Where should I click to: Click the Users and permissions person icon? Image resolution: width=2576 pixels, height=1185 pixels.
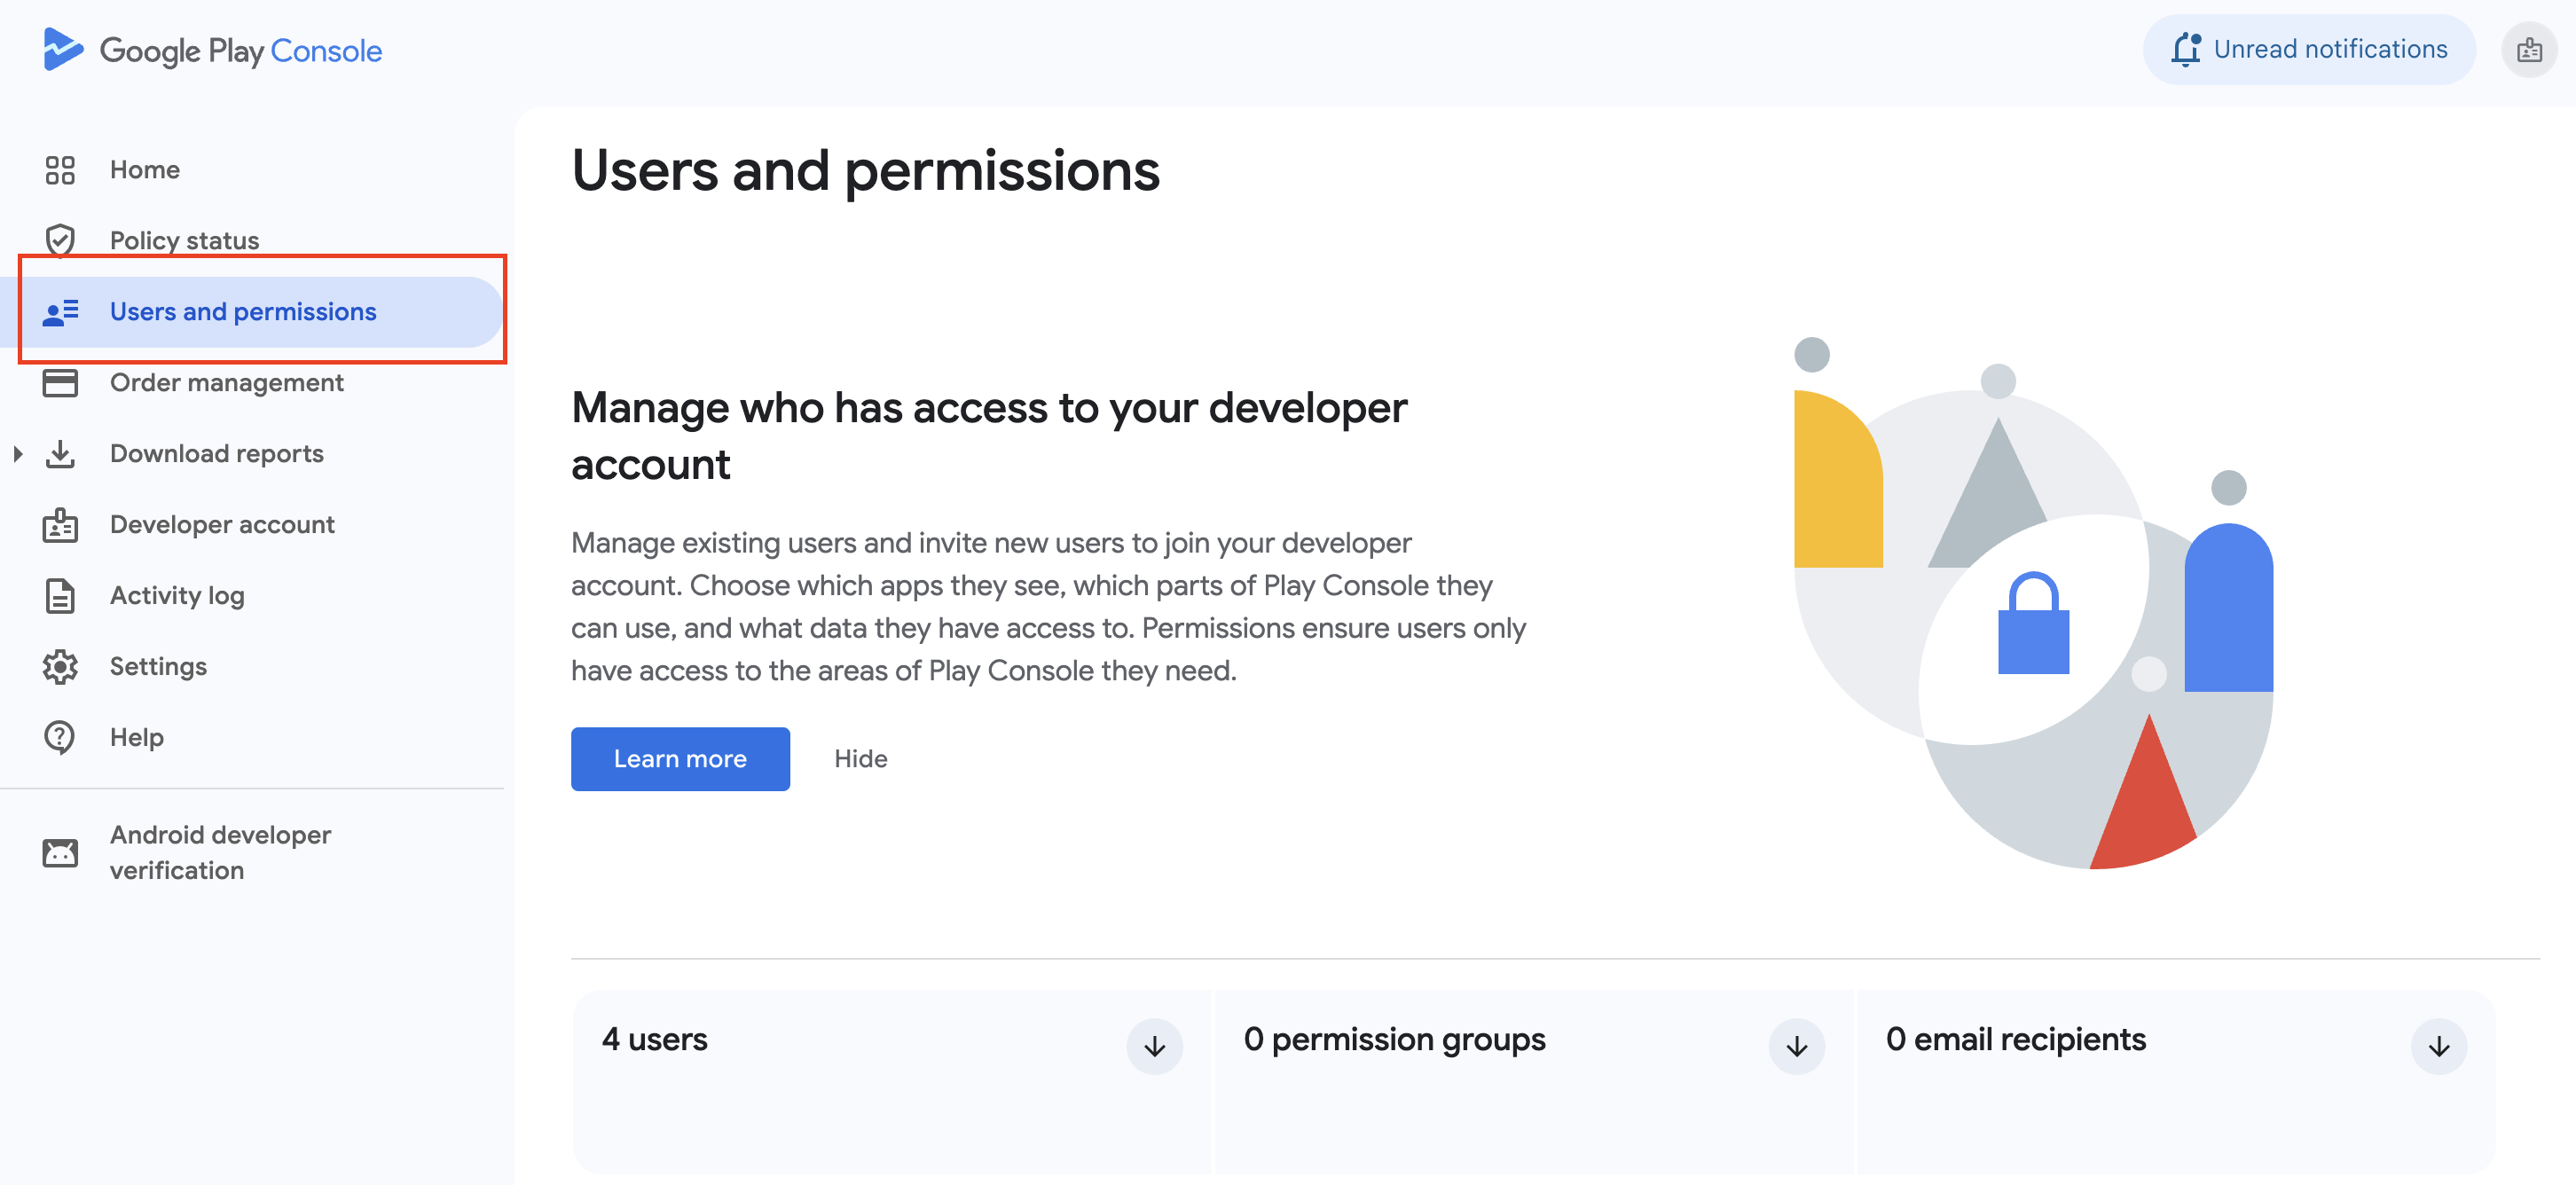(x=60, y=312)
